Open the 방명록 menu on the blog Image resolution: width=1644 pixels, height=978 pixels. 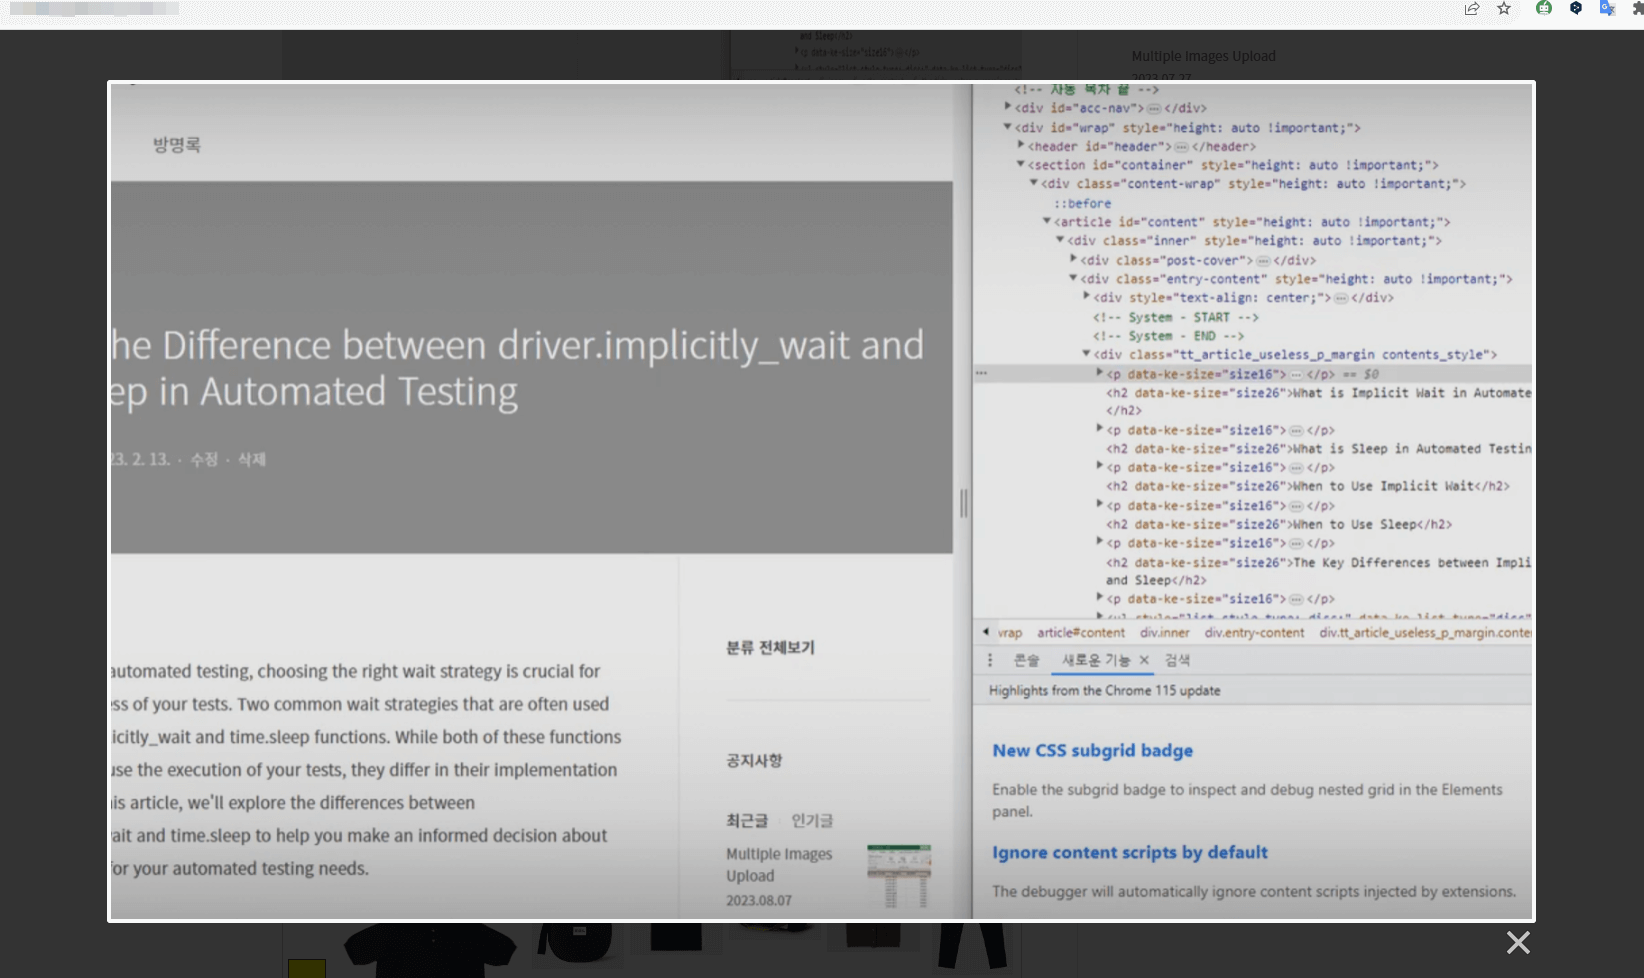coord(176,145)
